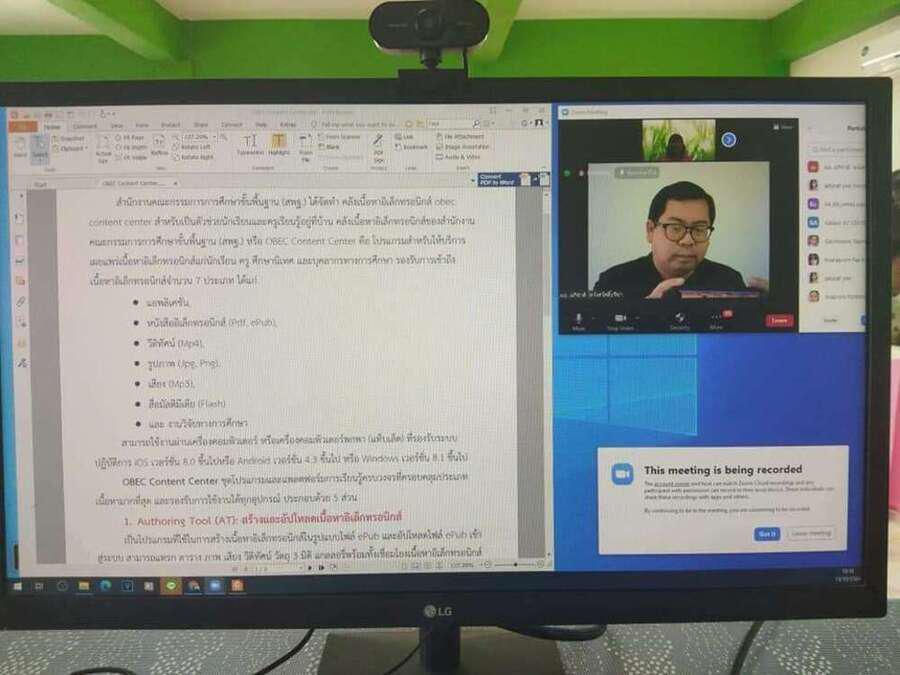Activate the Highlight tool
This screenshot has width=900, height=675.
[279, 145]
